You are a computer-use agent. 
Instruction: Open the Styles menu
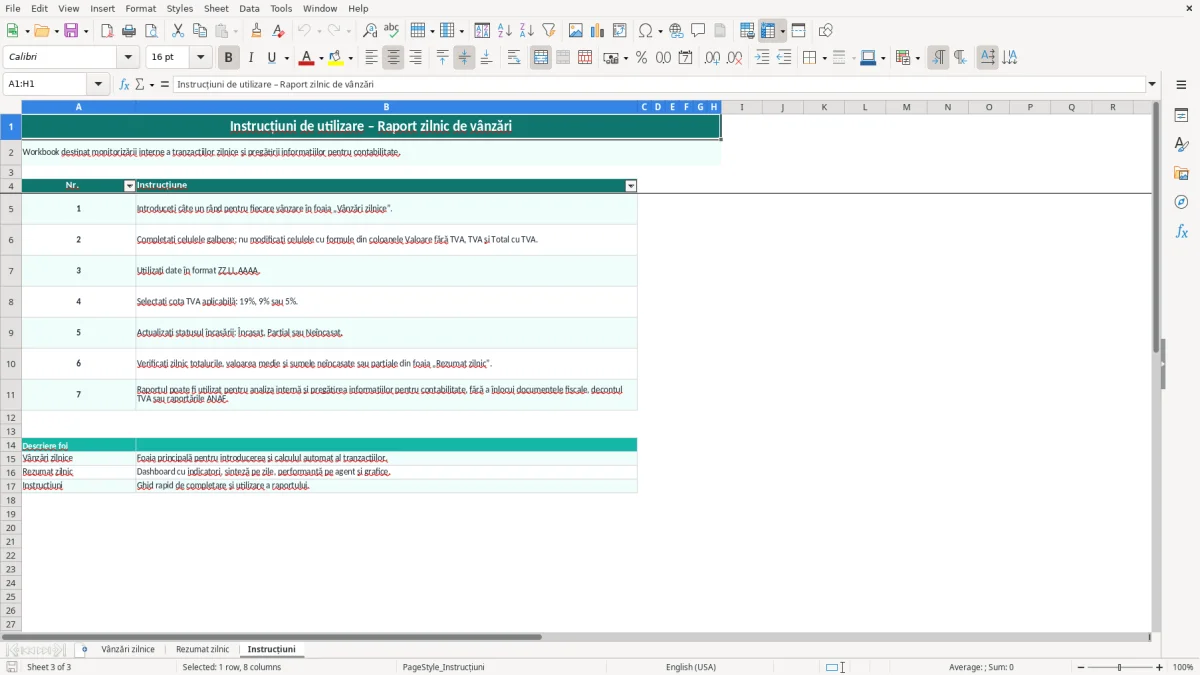coord(180,8)
